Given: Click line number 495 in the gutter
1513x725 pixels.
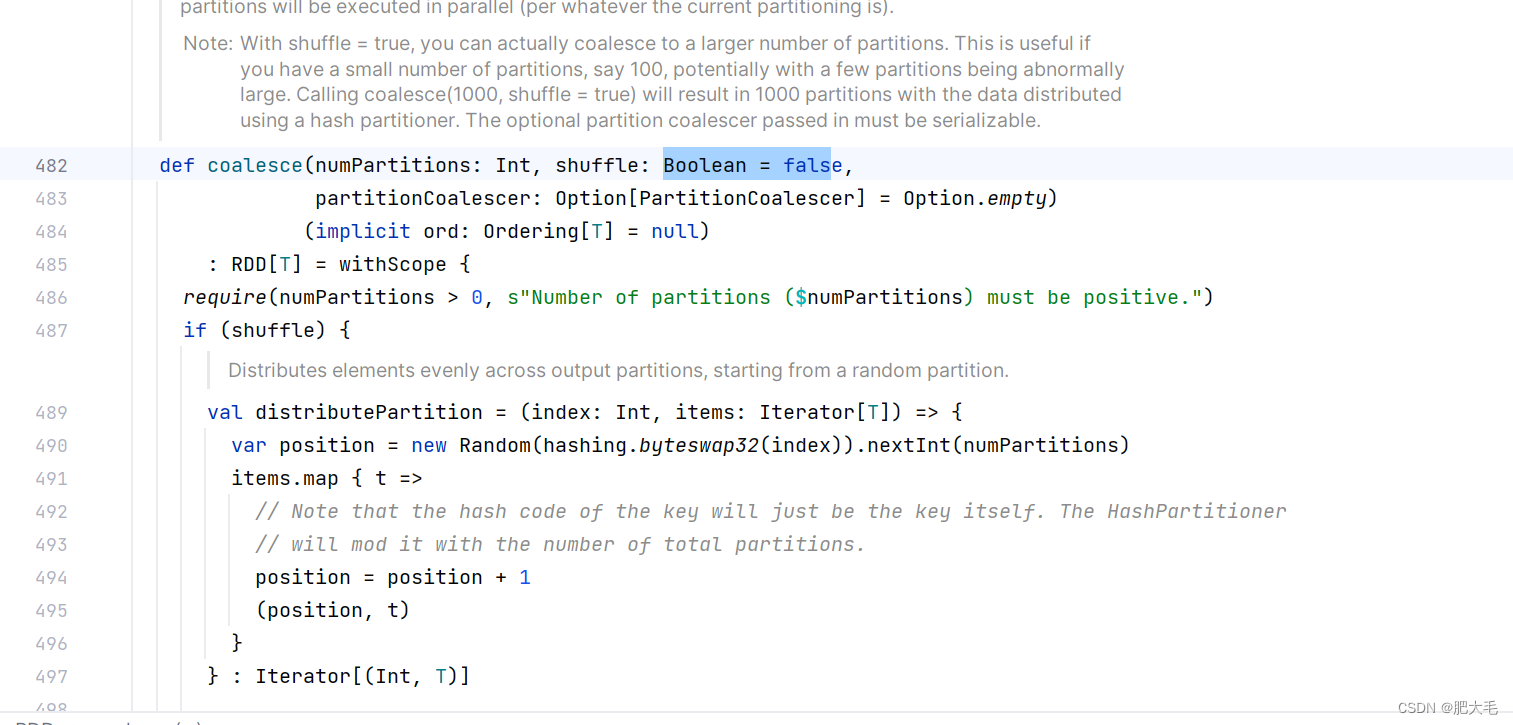Looking at the screenshot, I should (x=51, y=611).
